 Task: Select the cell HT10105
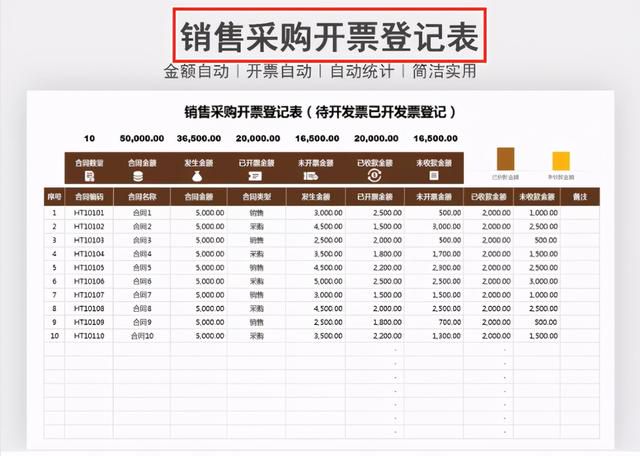click(x=89, y=268)
